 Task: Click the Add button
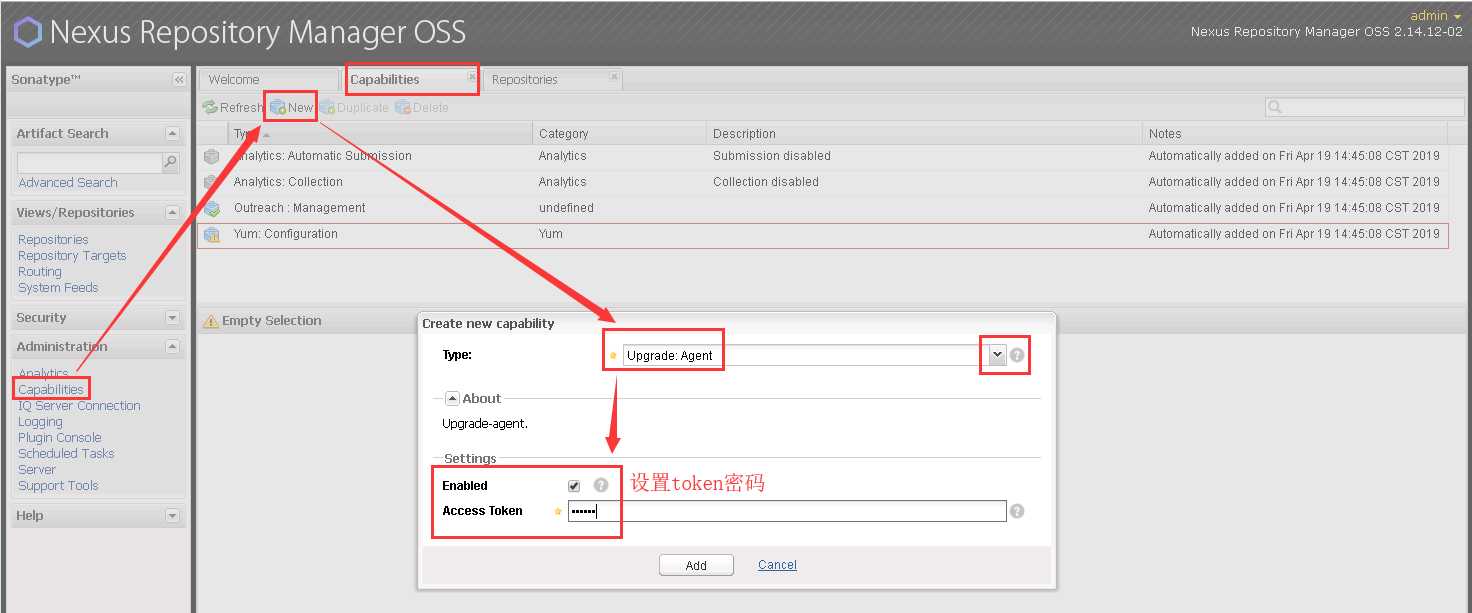point(696,565)
